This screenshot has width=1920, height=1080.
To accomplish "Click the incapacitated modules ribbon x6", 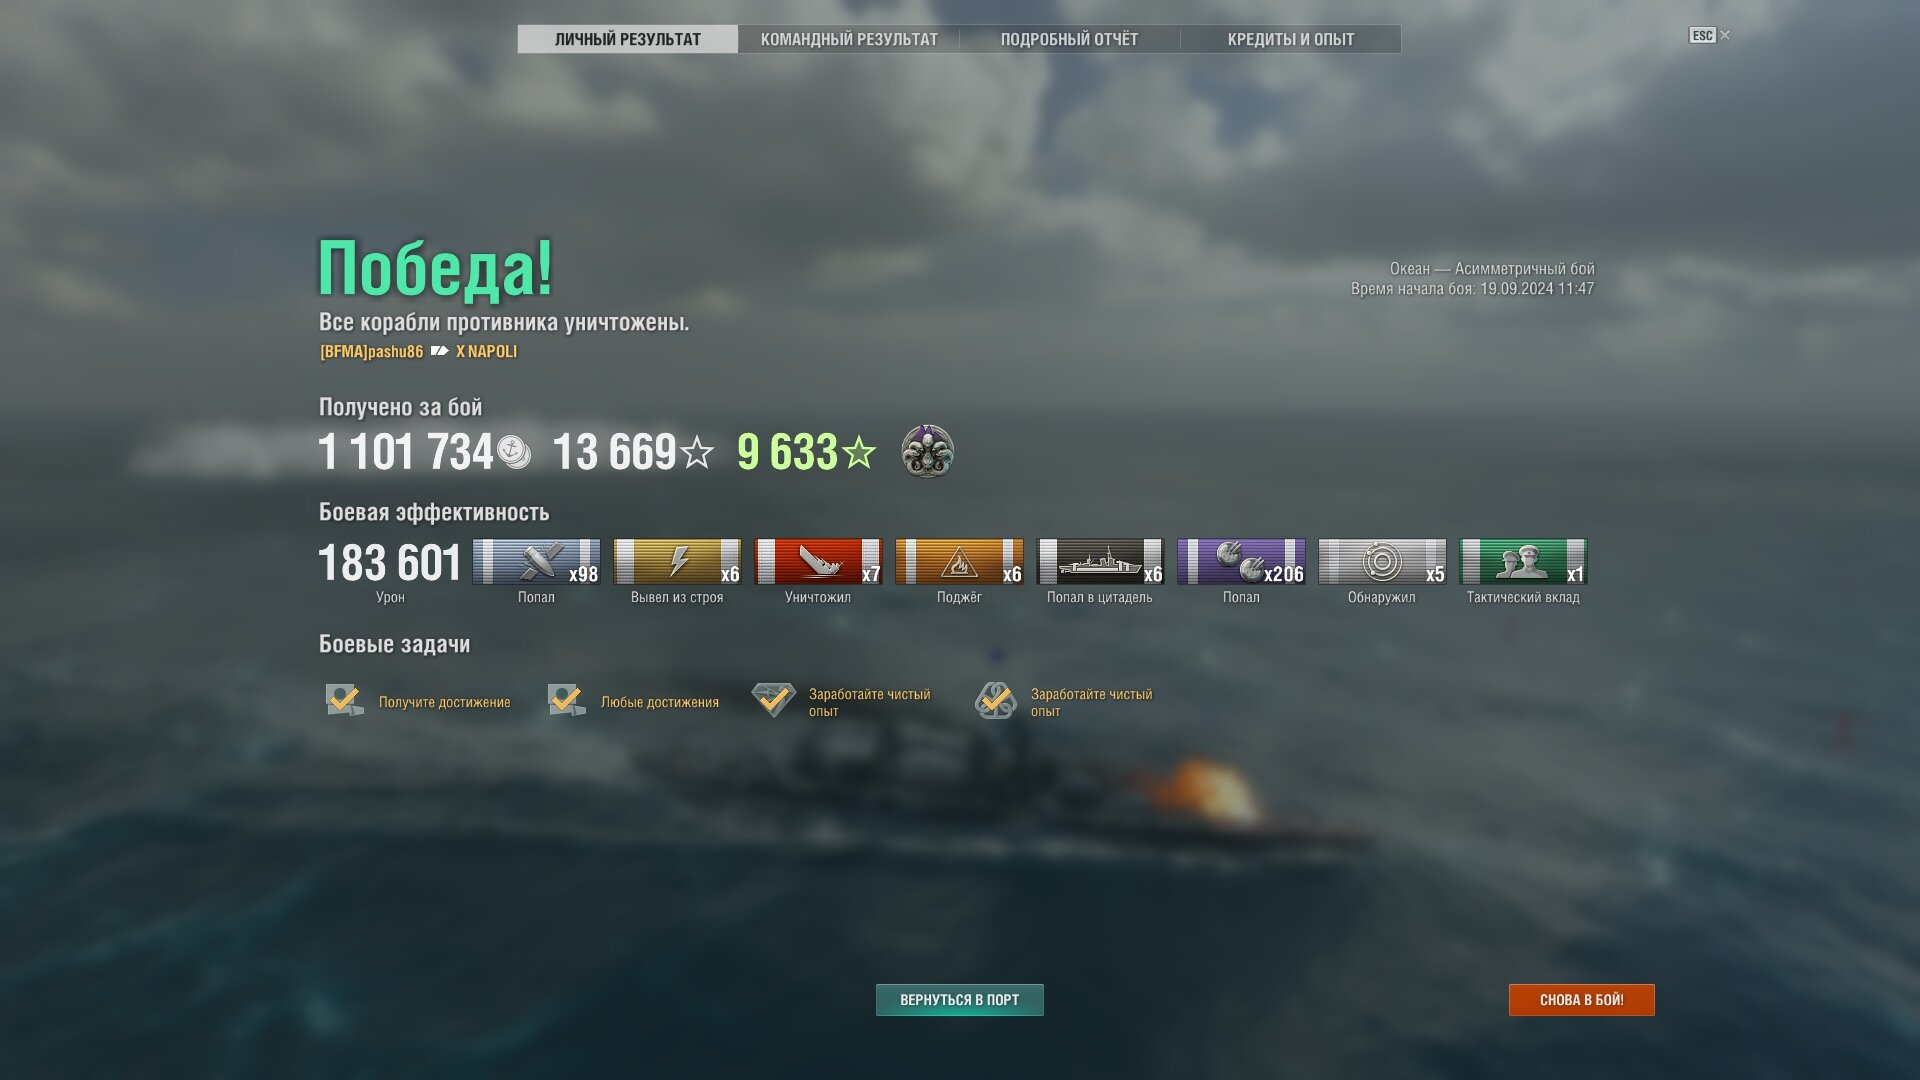I will [x=677, y=561].
